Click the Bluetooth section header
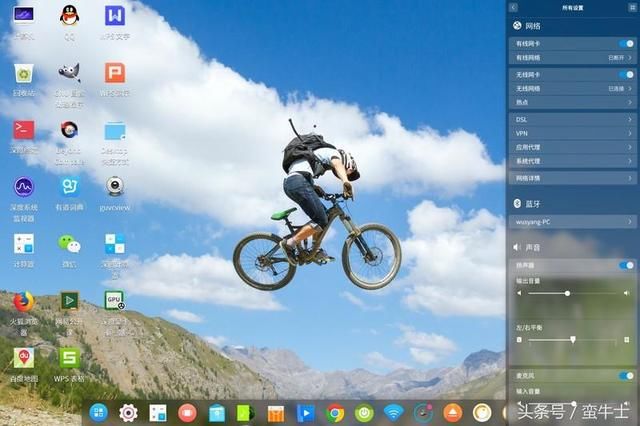 click(x=527, y=204)
